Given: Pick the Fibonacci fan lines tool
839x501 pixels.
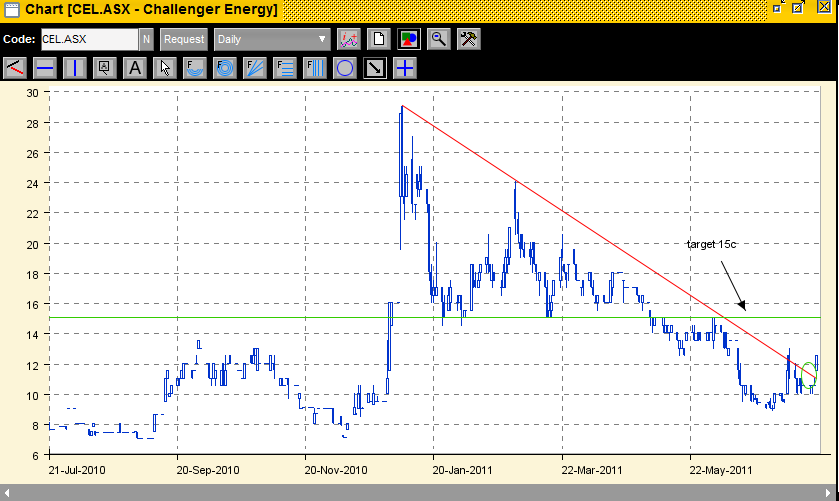Looking at the screenshot, I should point(255,68).
